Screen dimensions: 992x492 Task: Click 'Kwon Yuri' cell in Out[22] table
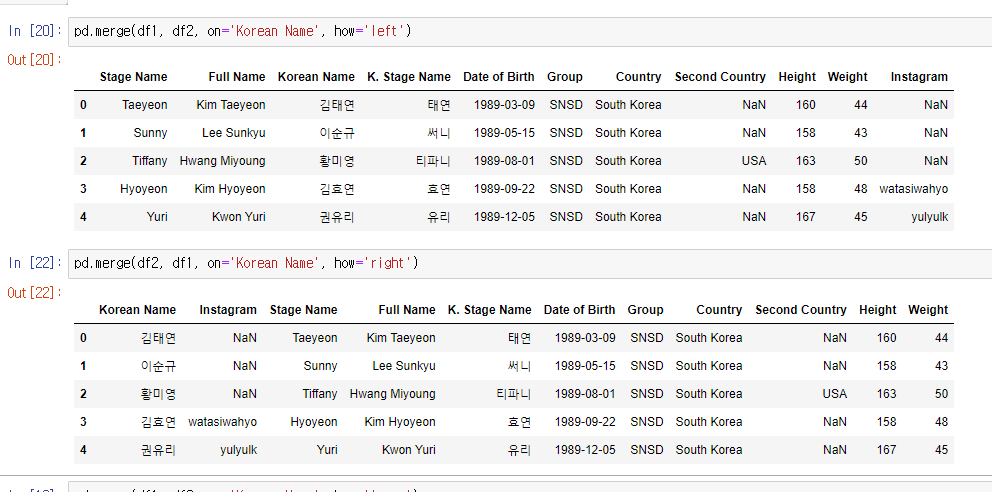[x=409, y=450]
